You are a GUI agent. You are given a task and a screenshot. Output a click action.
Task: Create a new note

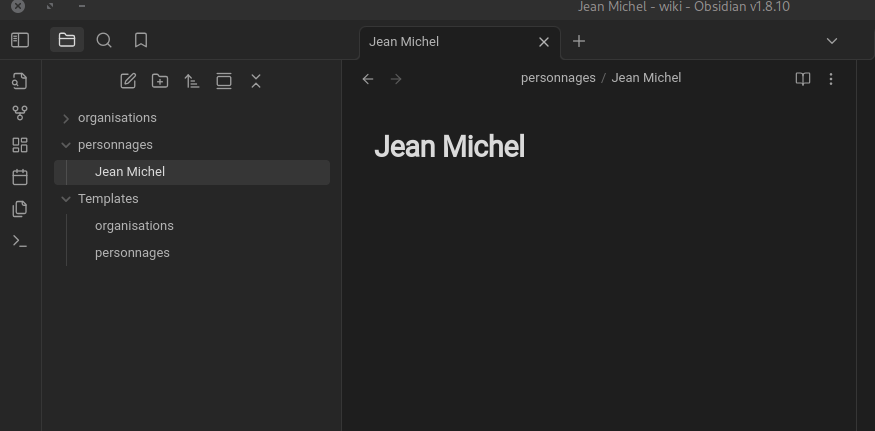click(x=128, y=81)
